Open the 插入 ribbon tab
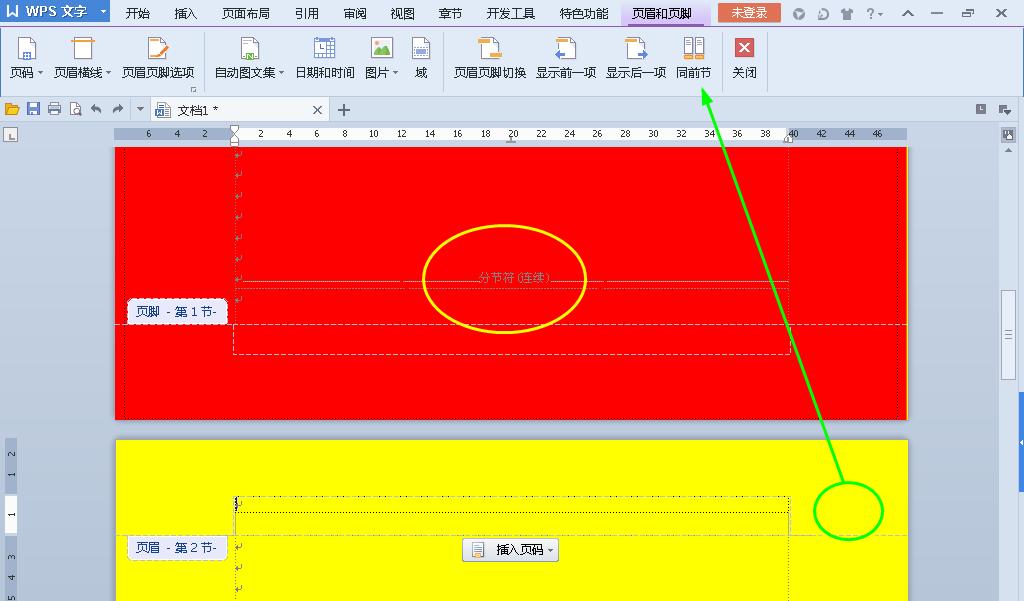The height and width of the screenshot is (601, 1024). pyautogui.click(x=185, y=13)
